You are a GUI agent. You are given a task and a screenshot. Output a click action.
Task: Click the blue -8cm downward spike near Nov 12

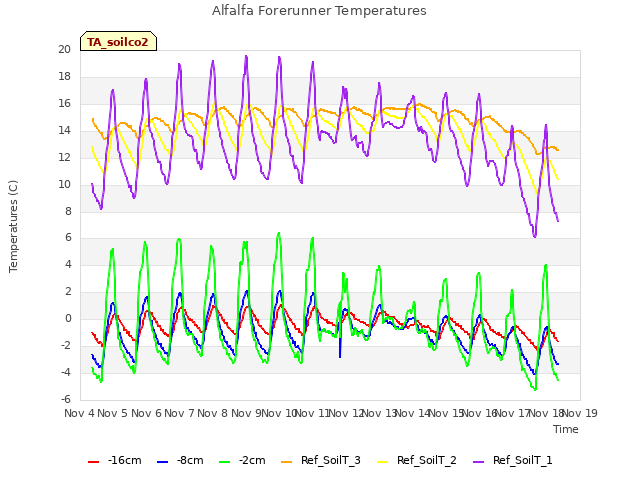(340, 357)
